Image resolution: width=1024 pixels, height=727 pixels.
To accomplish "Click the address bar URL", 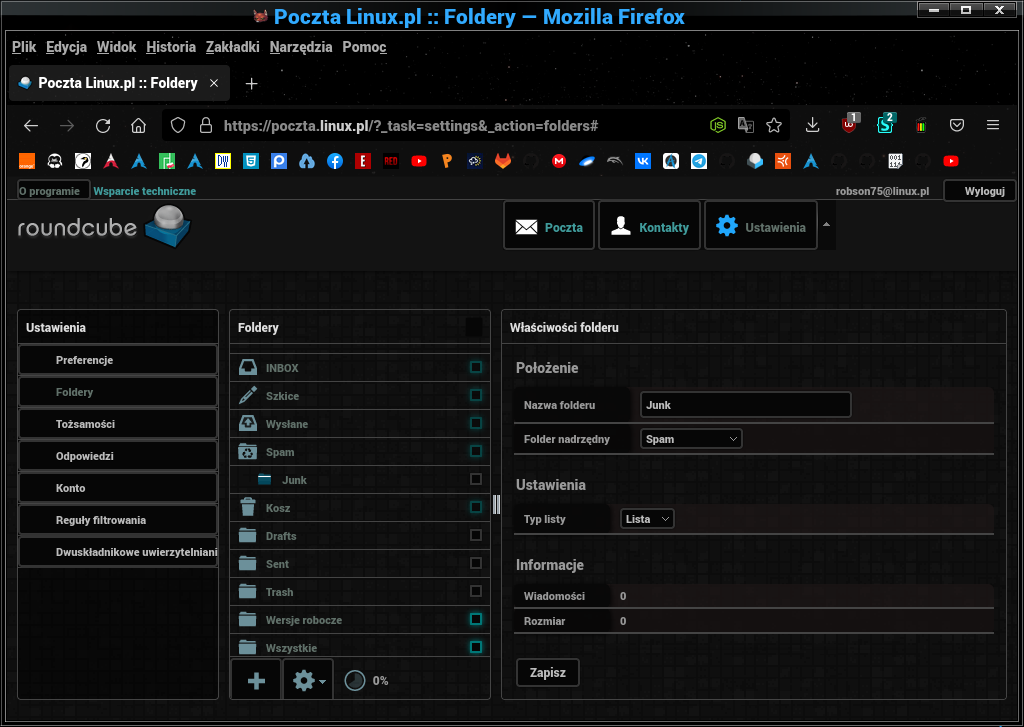I will click(411, 125).
